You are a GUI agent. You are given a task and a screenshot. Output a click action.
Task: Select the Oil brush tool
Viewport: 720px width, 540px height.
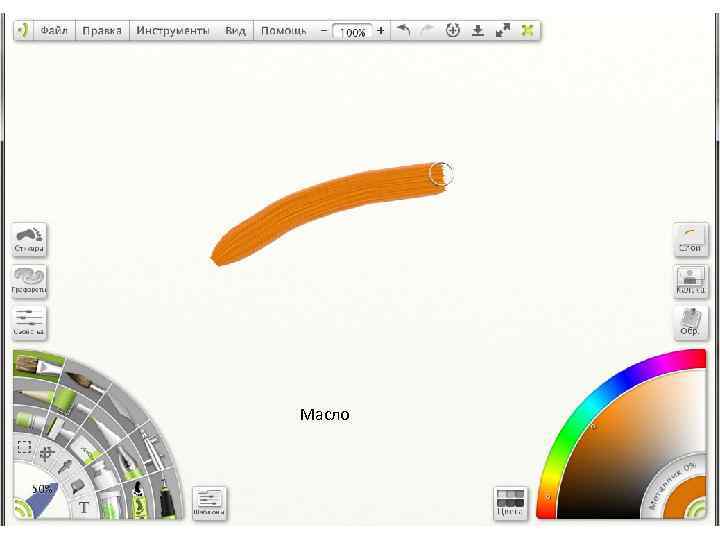tap(37, 366)
